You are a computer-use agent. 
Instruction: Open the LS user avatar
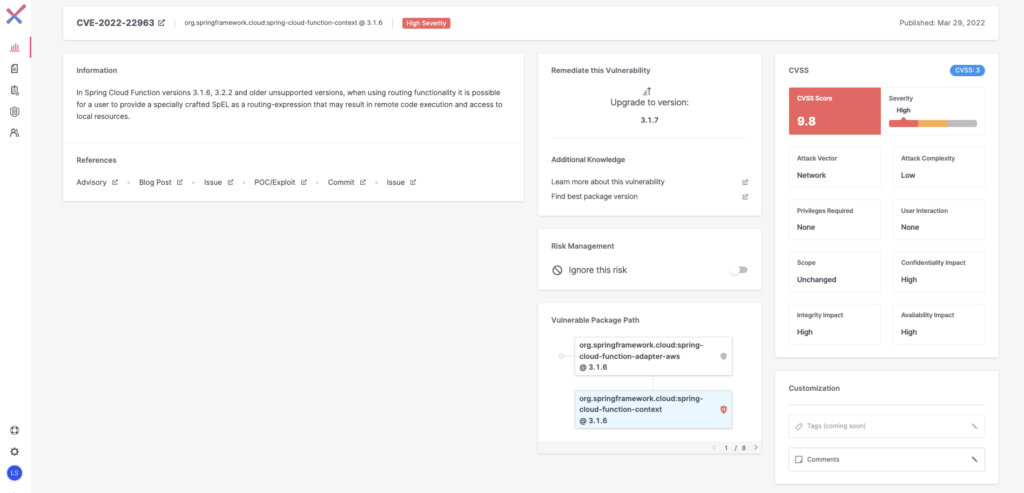tap(14, 472)
